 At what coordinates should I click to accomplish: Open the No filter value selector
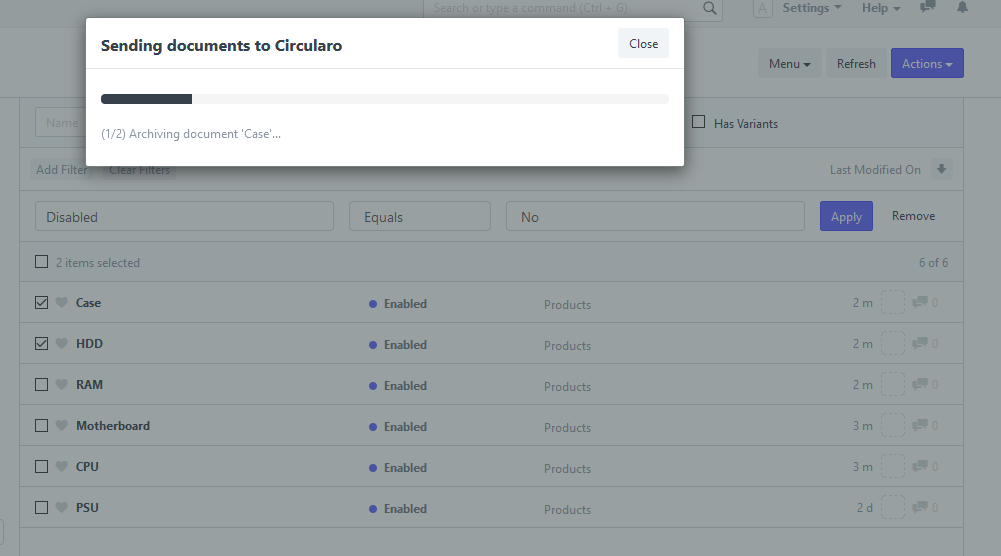[655, 216]
